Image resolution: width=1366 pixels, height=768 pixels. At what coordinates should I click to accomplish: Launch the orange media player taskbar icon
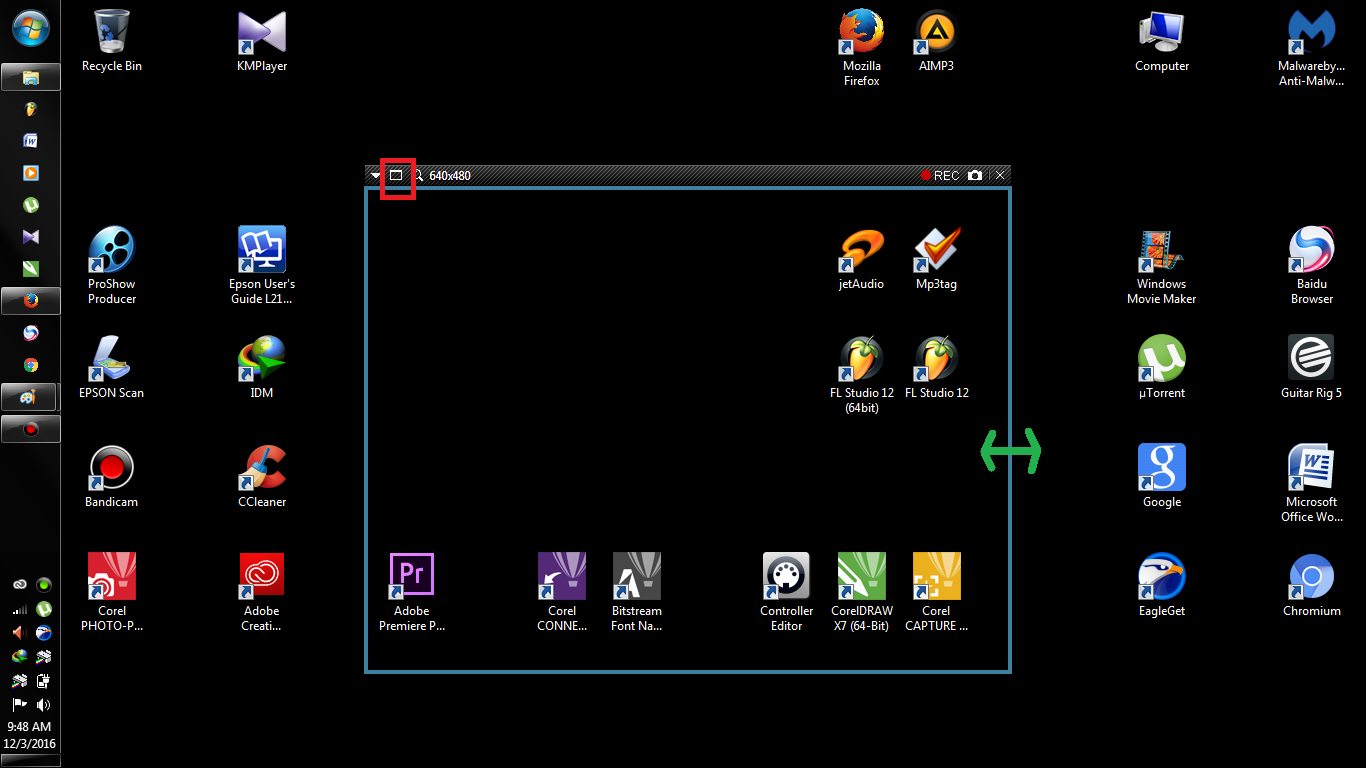tap(31, 173)
